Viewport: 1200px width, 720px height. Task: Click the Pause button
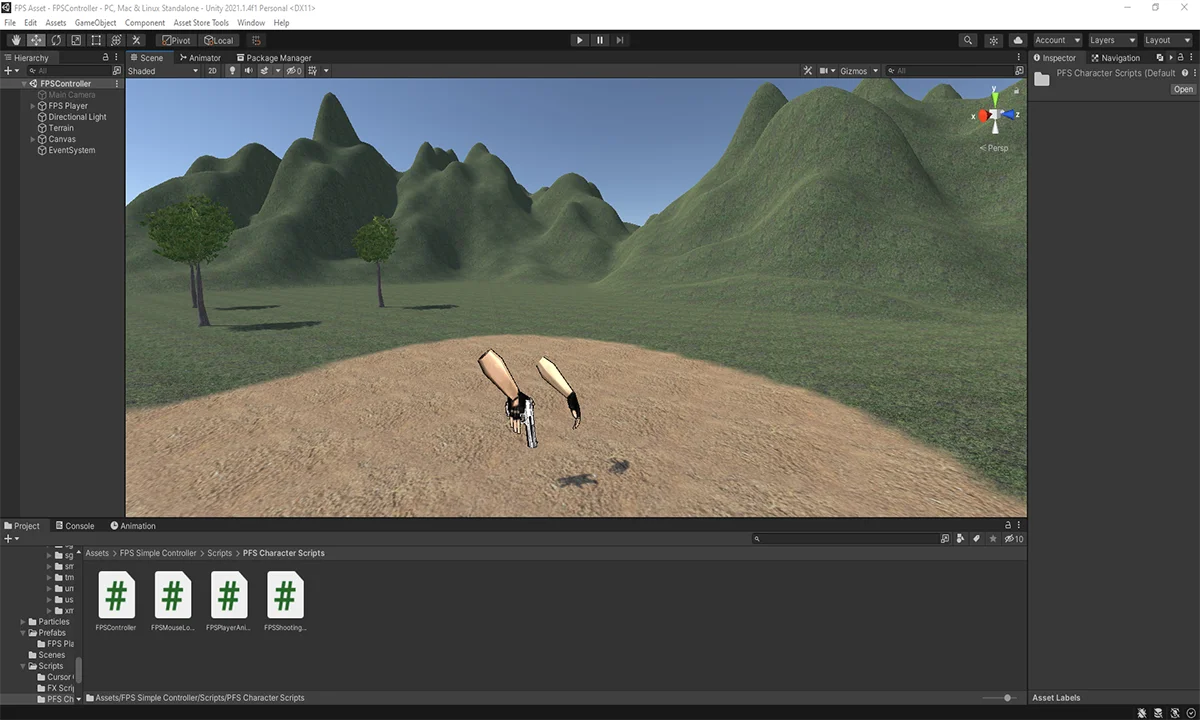click(600, 40)
